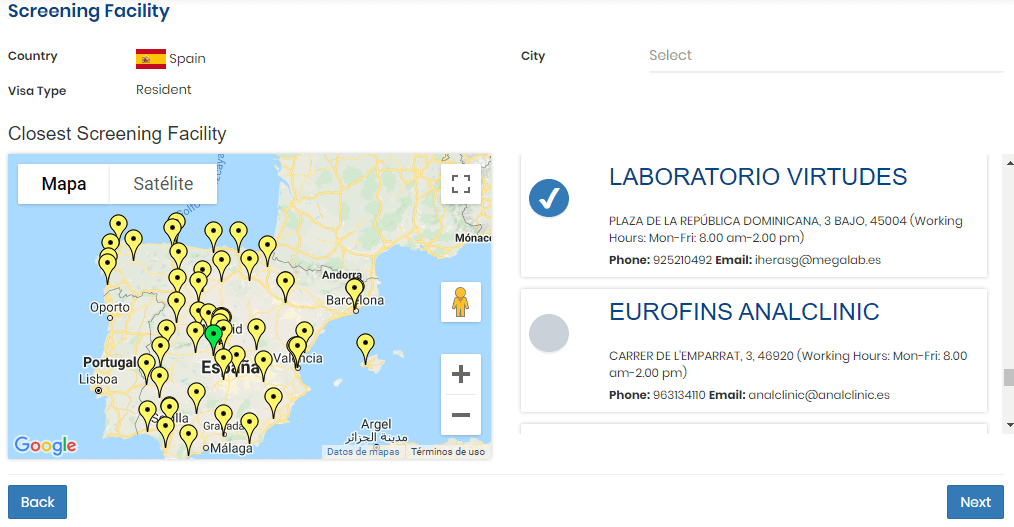Select the Street View pegman icon
This screenshot has height=527, width=1014.
tap(460, 302)
